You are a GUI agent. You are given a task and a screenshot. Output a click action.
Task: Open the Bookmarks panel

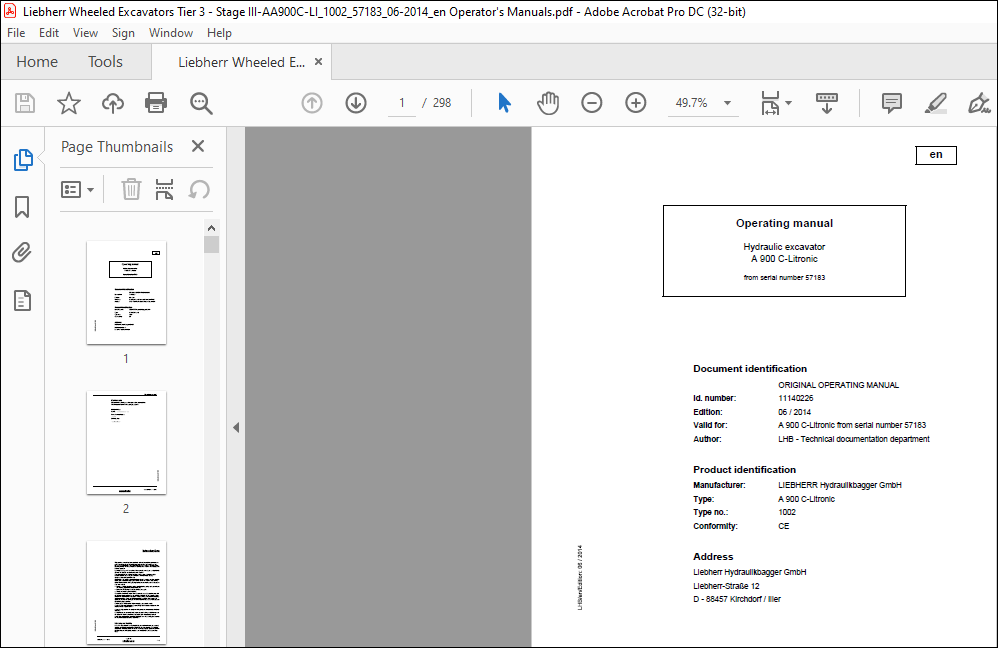coord(22,206)
